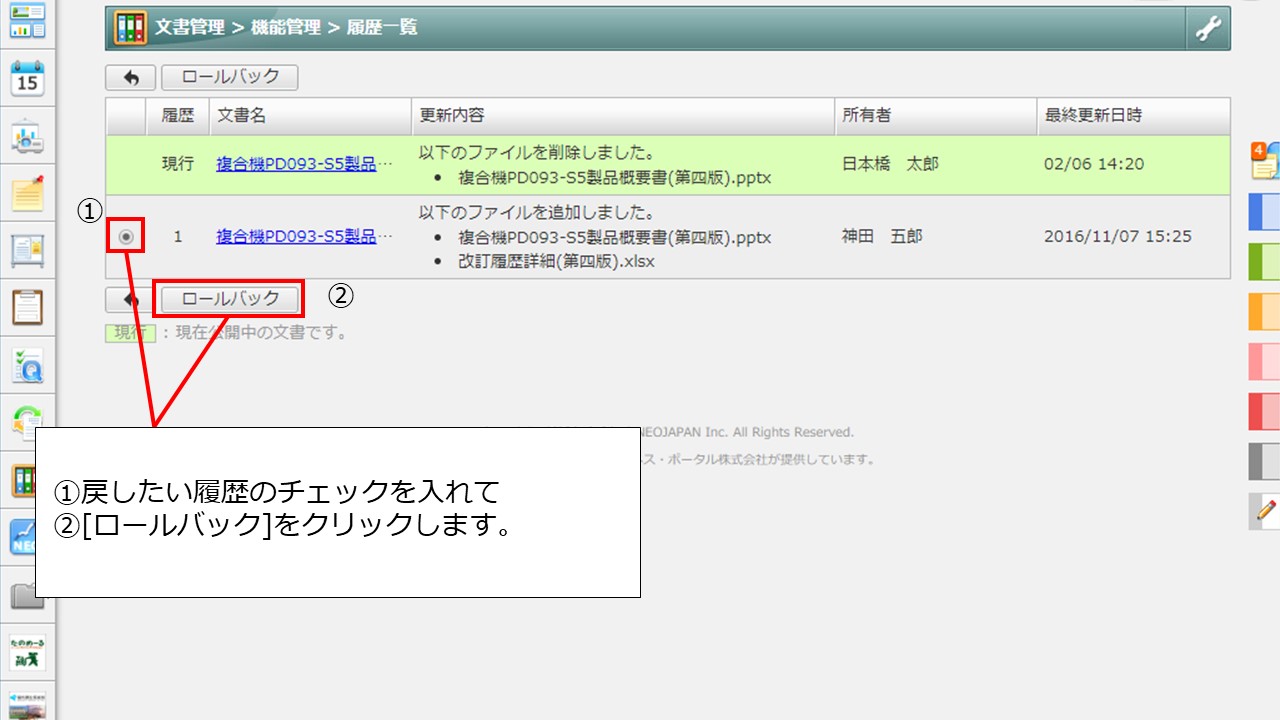Open the current version 複合機PD093-S5製品 link
1280x720 pixels.
coord(296,164)
